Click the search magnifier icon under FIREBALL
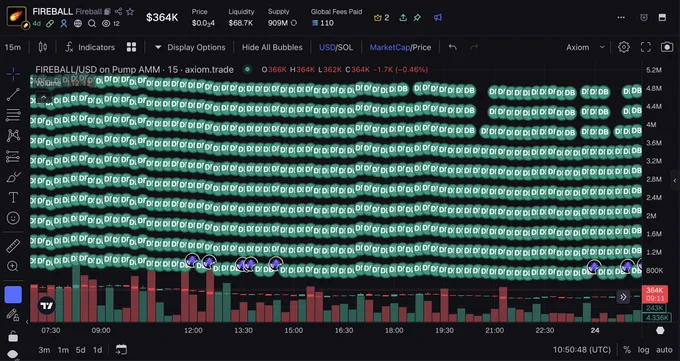Screen dimensions: 680x361 [92, 24]
